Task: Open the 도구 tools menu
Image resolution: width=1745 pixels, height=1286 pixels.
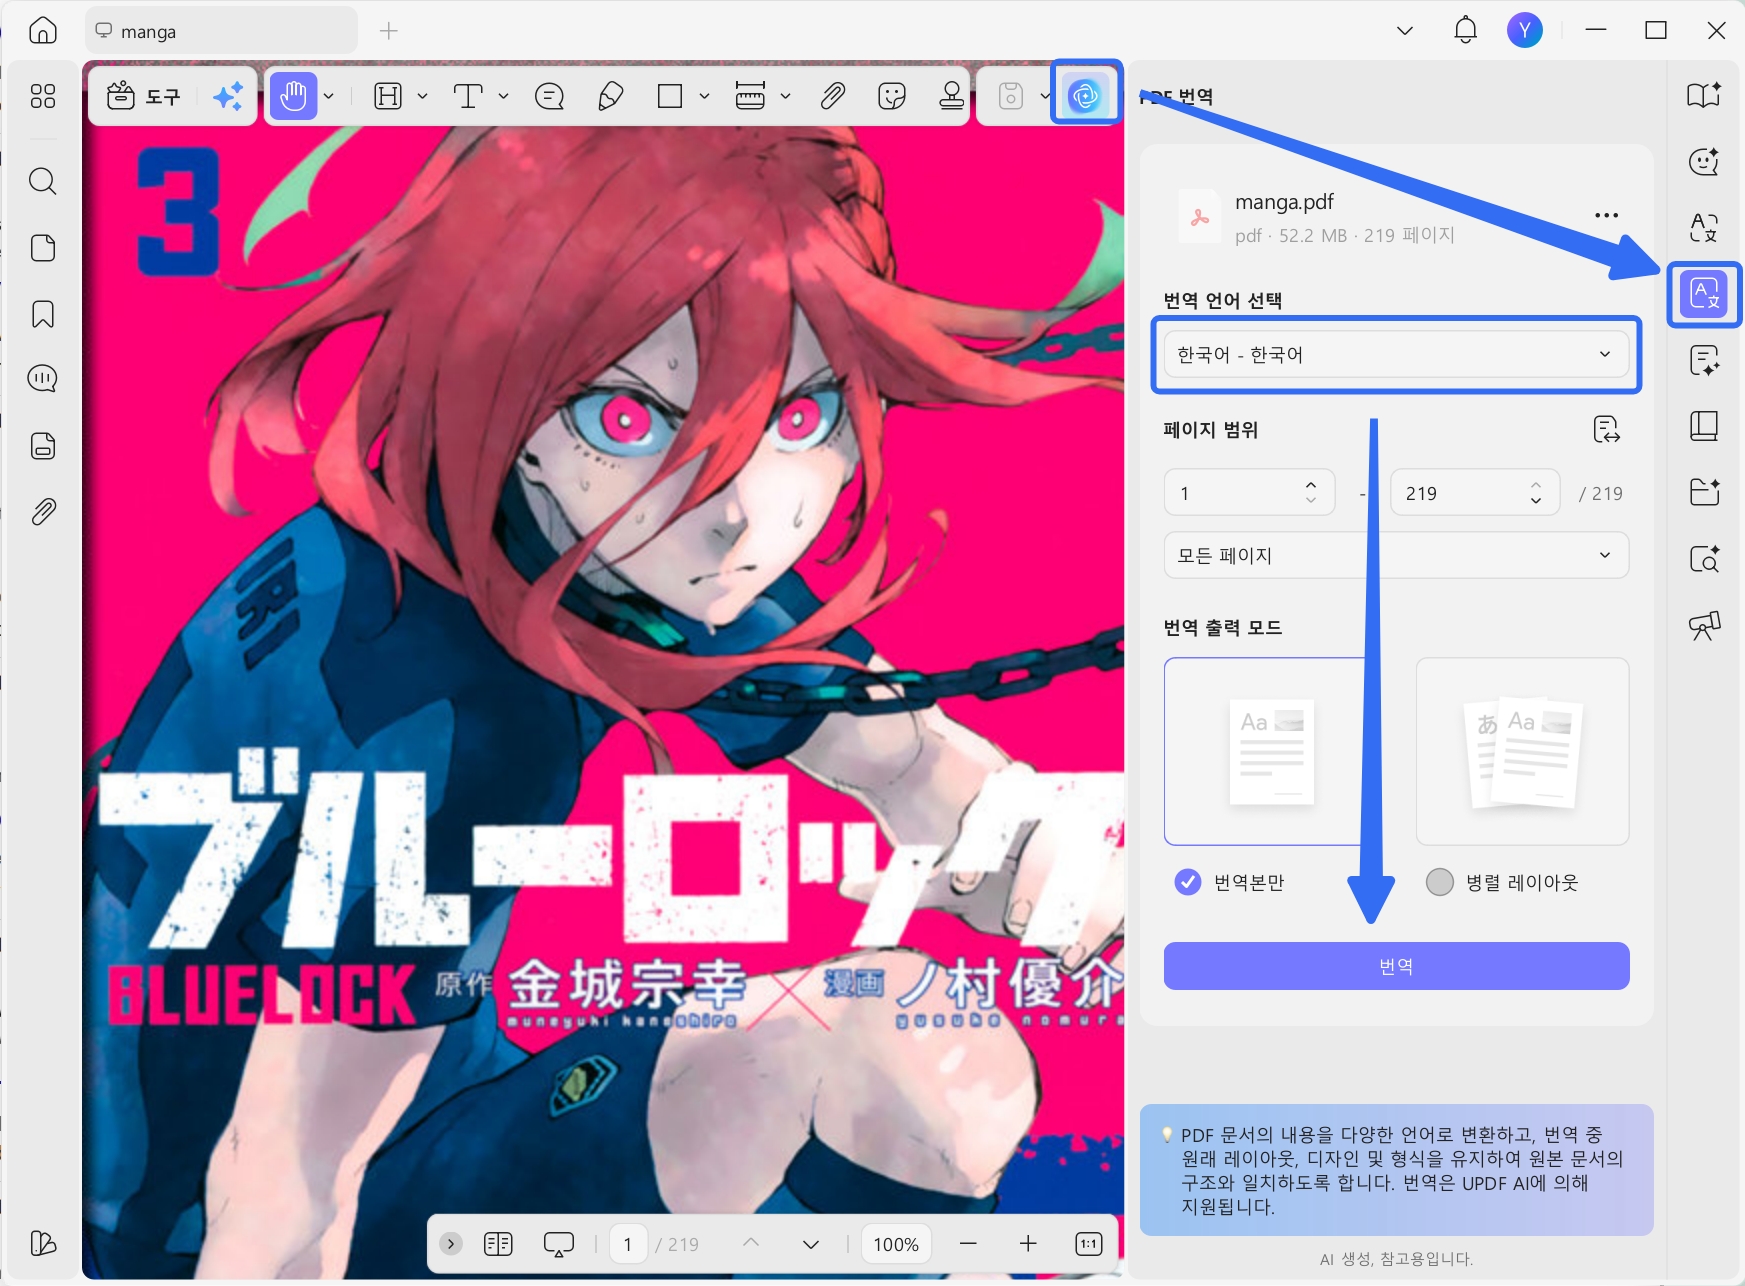Action: pos(146,96)
